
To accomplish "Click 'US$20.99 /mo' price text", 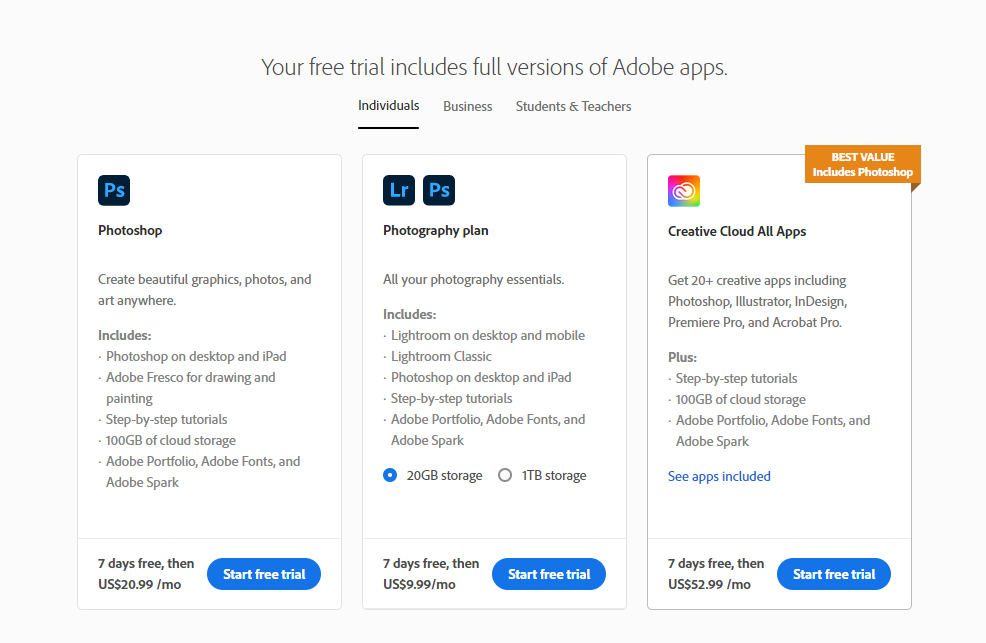I will [140, 585].
